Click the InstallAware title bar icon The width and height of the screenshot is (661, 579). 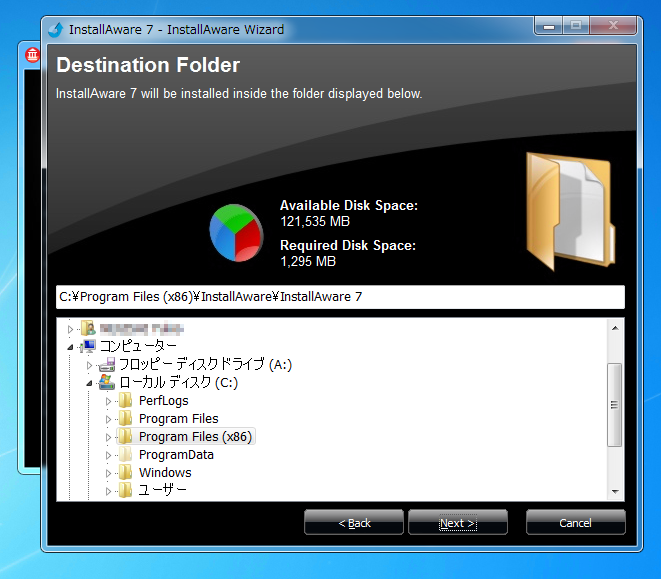tap(56, 30)
